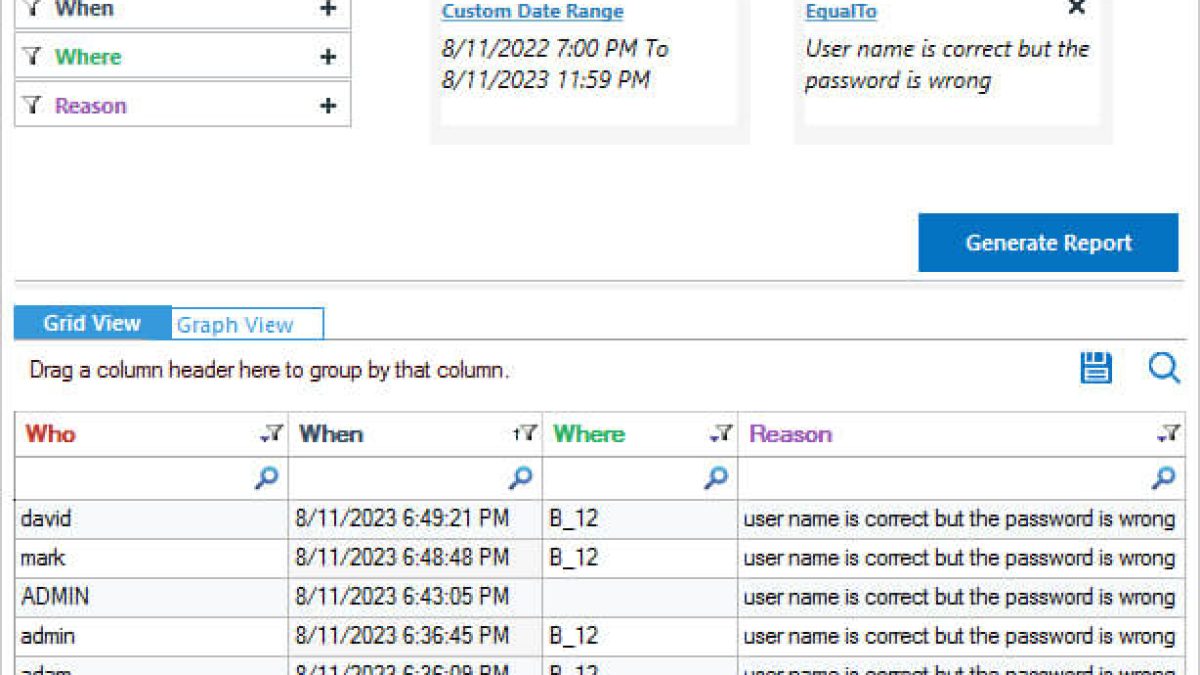
Task: Click the When filter search field
Action: tap(400, 479)
